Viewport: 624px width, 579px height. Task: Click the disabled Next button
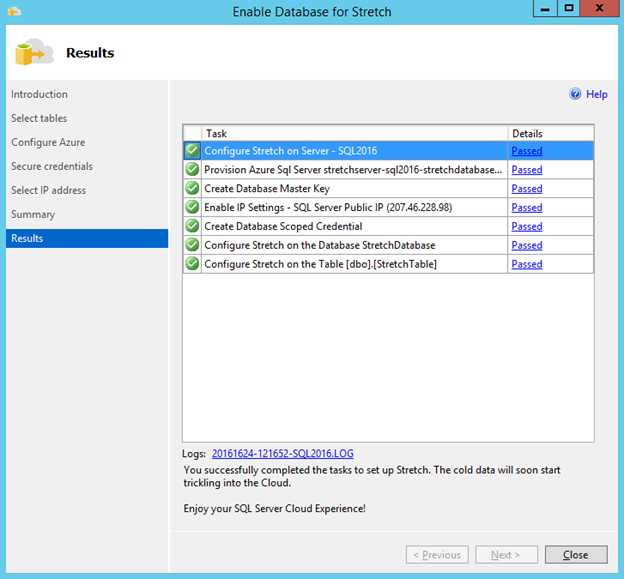(506, 554)
